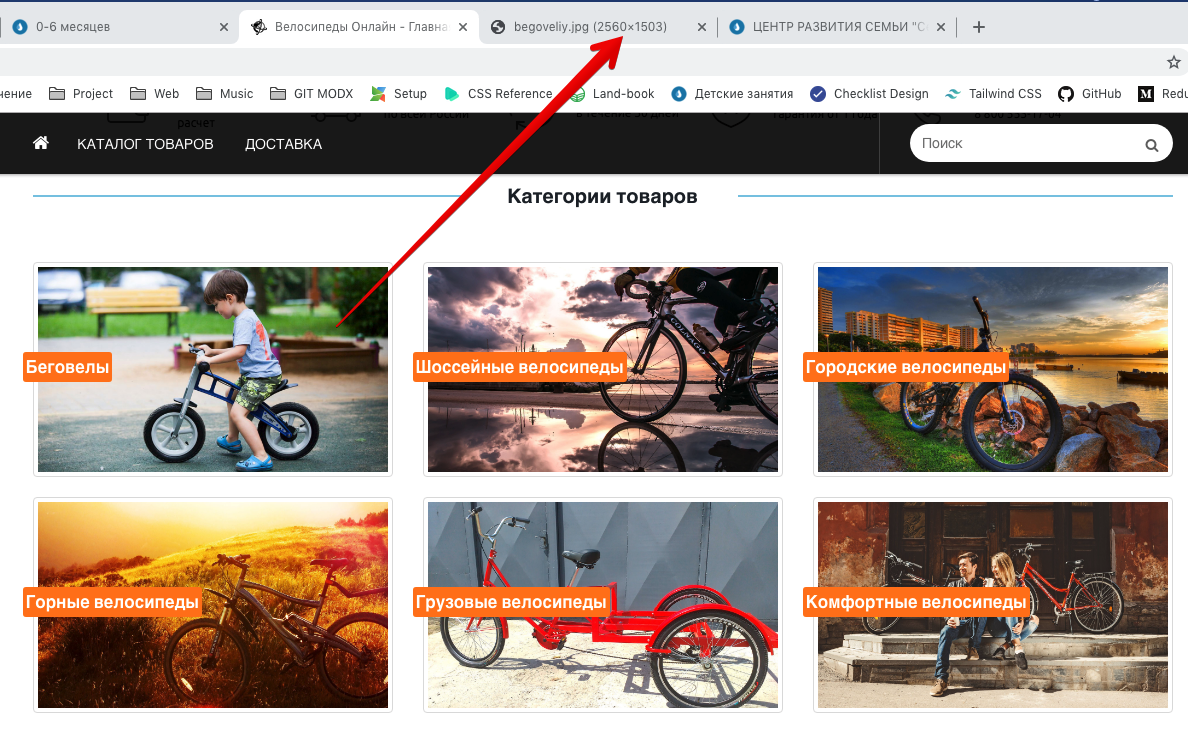Bookmark this page with the star icon
This screenshot has height=735, width=1188.
point(1174,62)
